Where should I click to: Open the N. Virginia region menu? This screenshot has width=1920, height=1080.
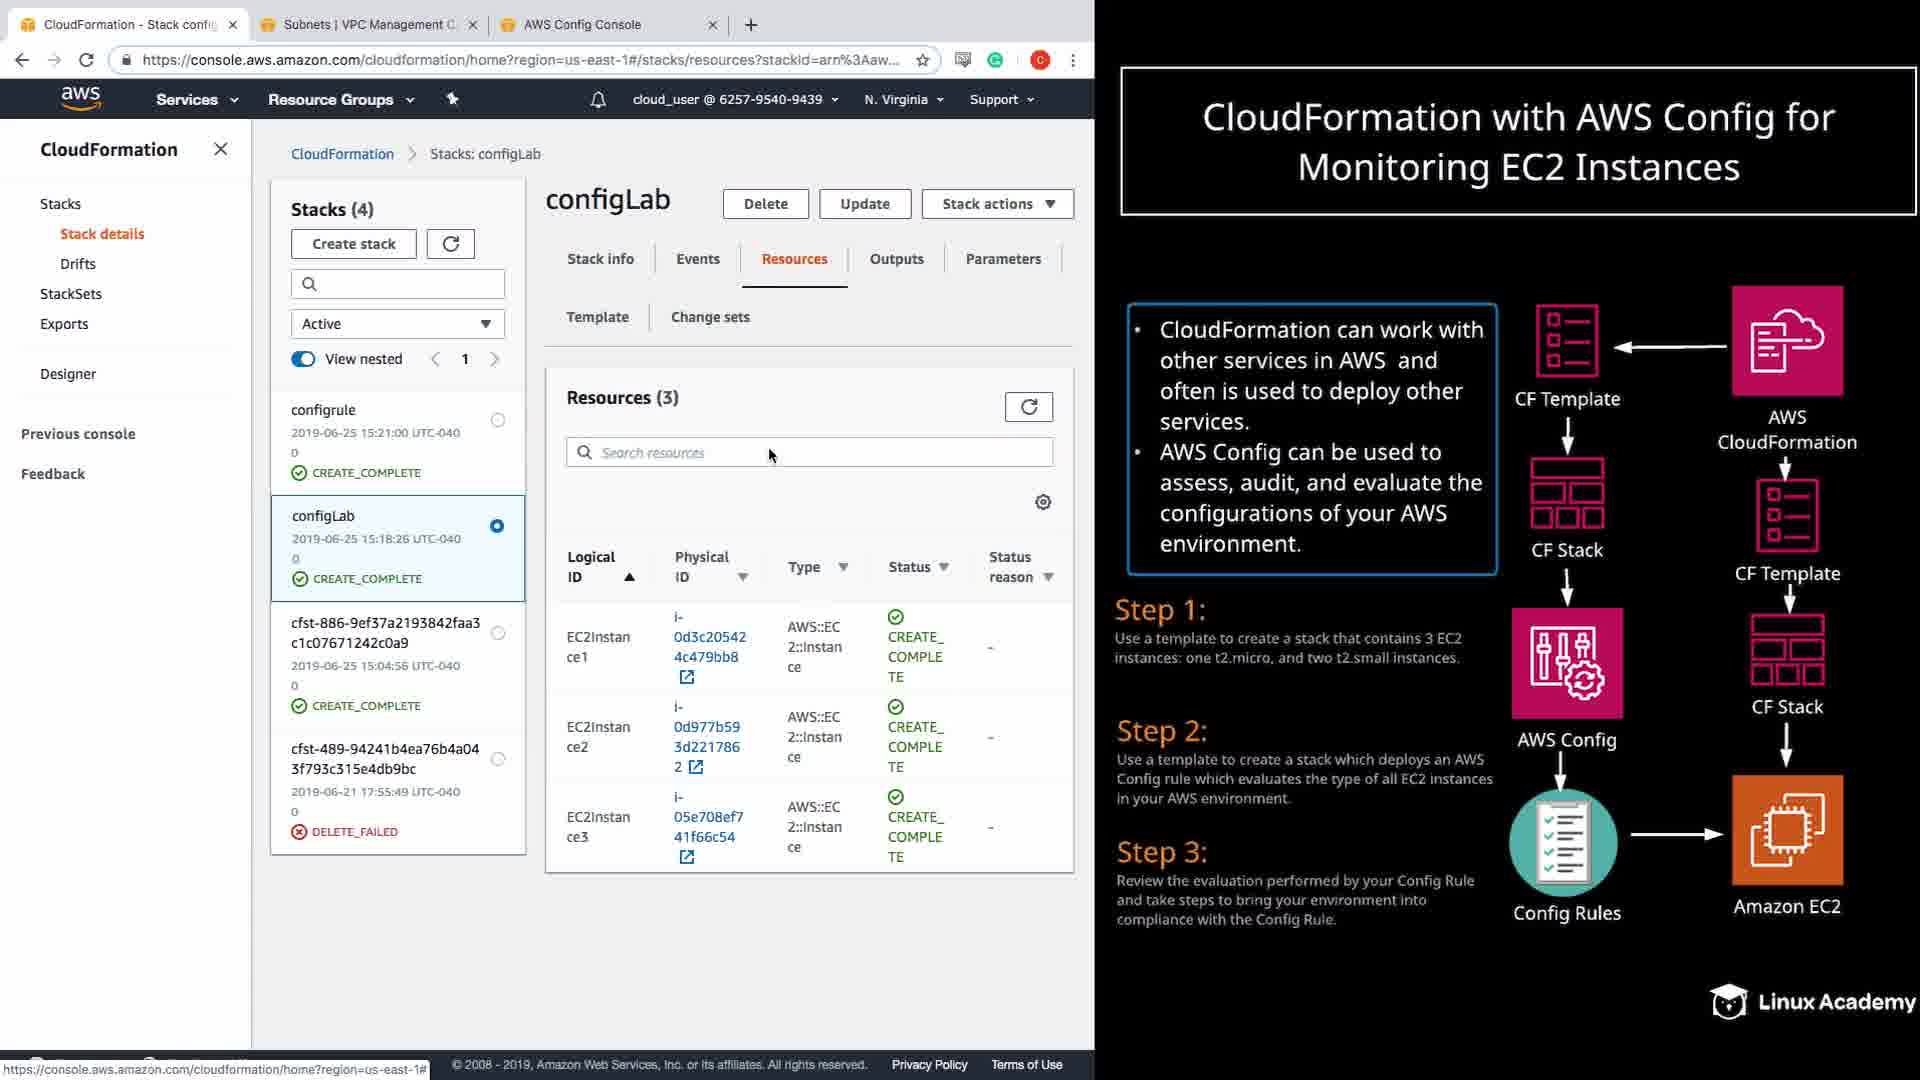903,100
